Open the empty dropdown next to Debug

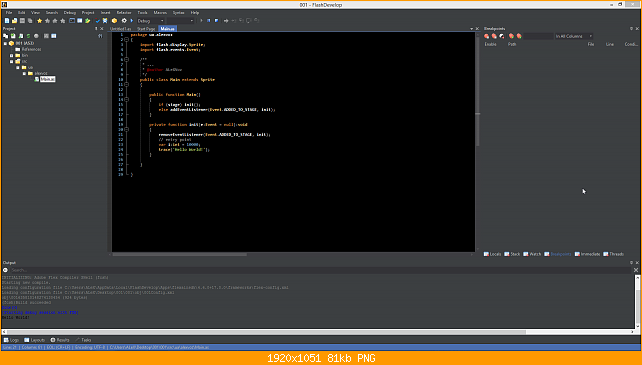click(x=180, y=20)
